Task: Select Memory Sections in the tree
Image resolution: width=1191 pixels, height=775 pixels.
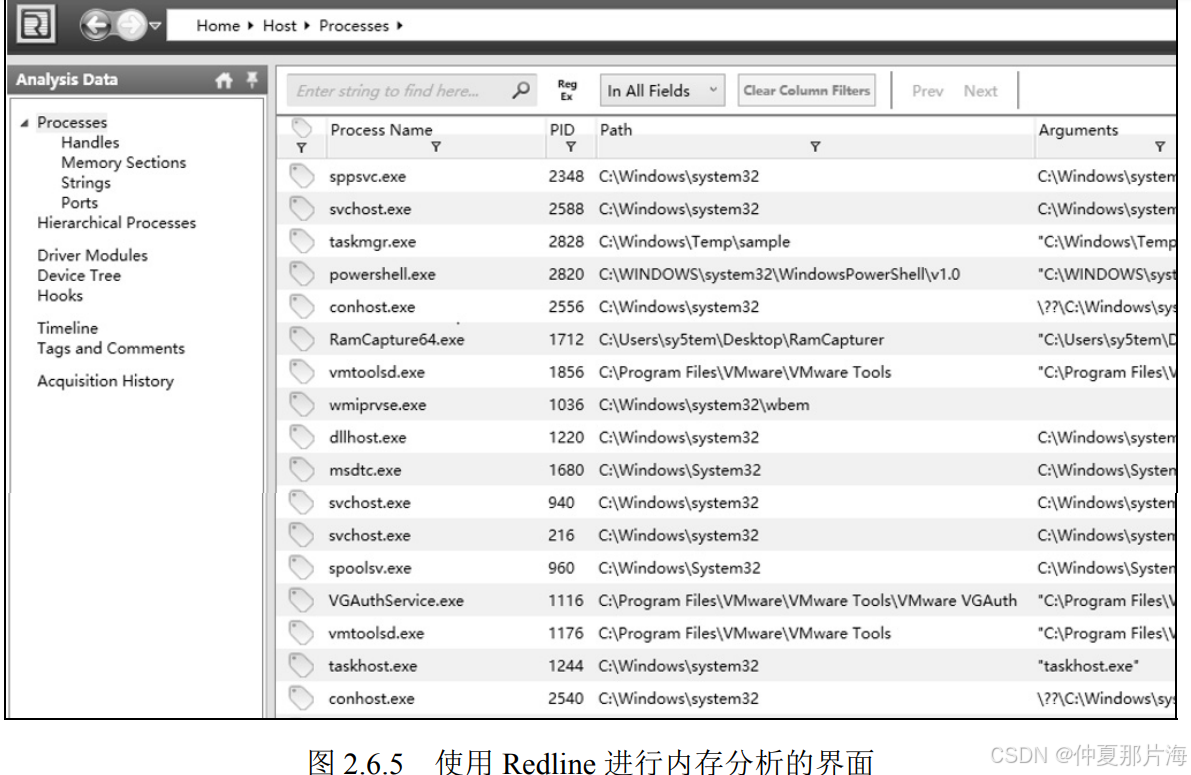Action: point(124,163)
